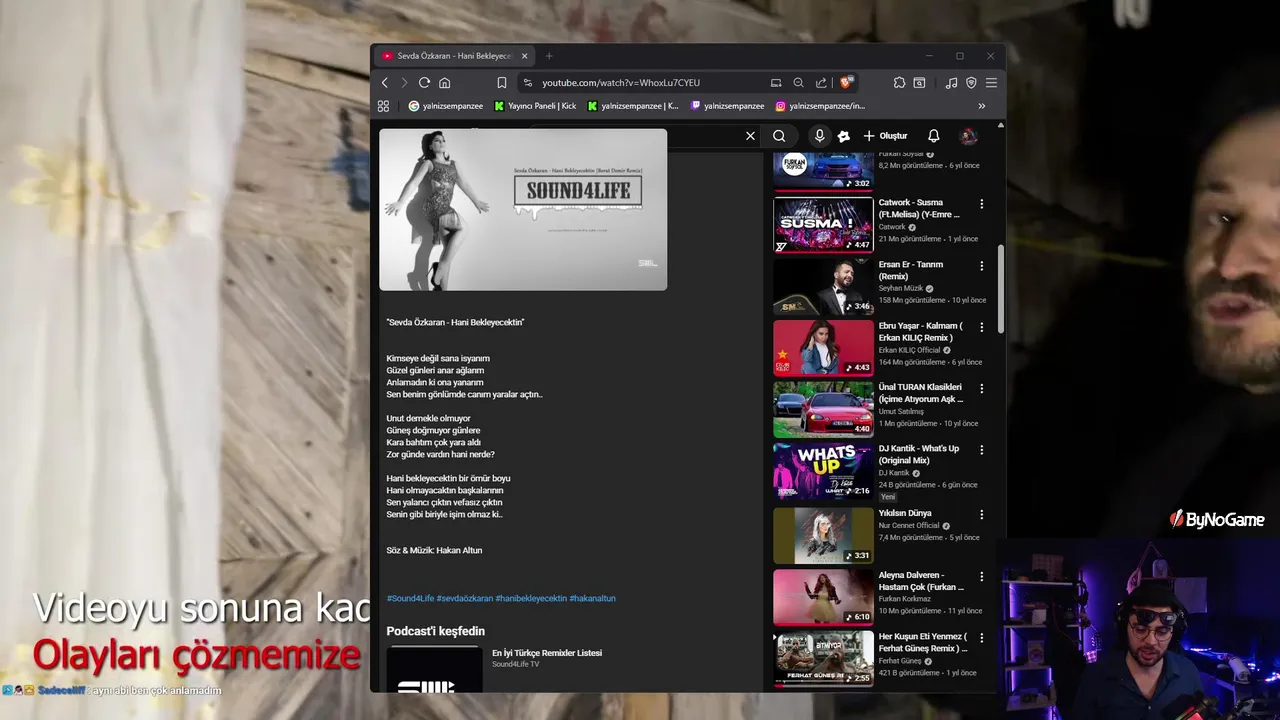Click Söz & Müzik: Hakan Altun text

tap(434, 550)
